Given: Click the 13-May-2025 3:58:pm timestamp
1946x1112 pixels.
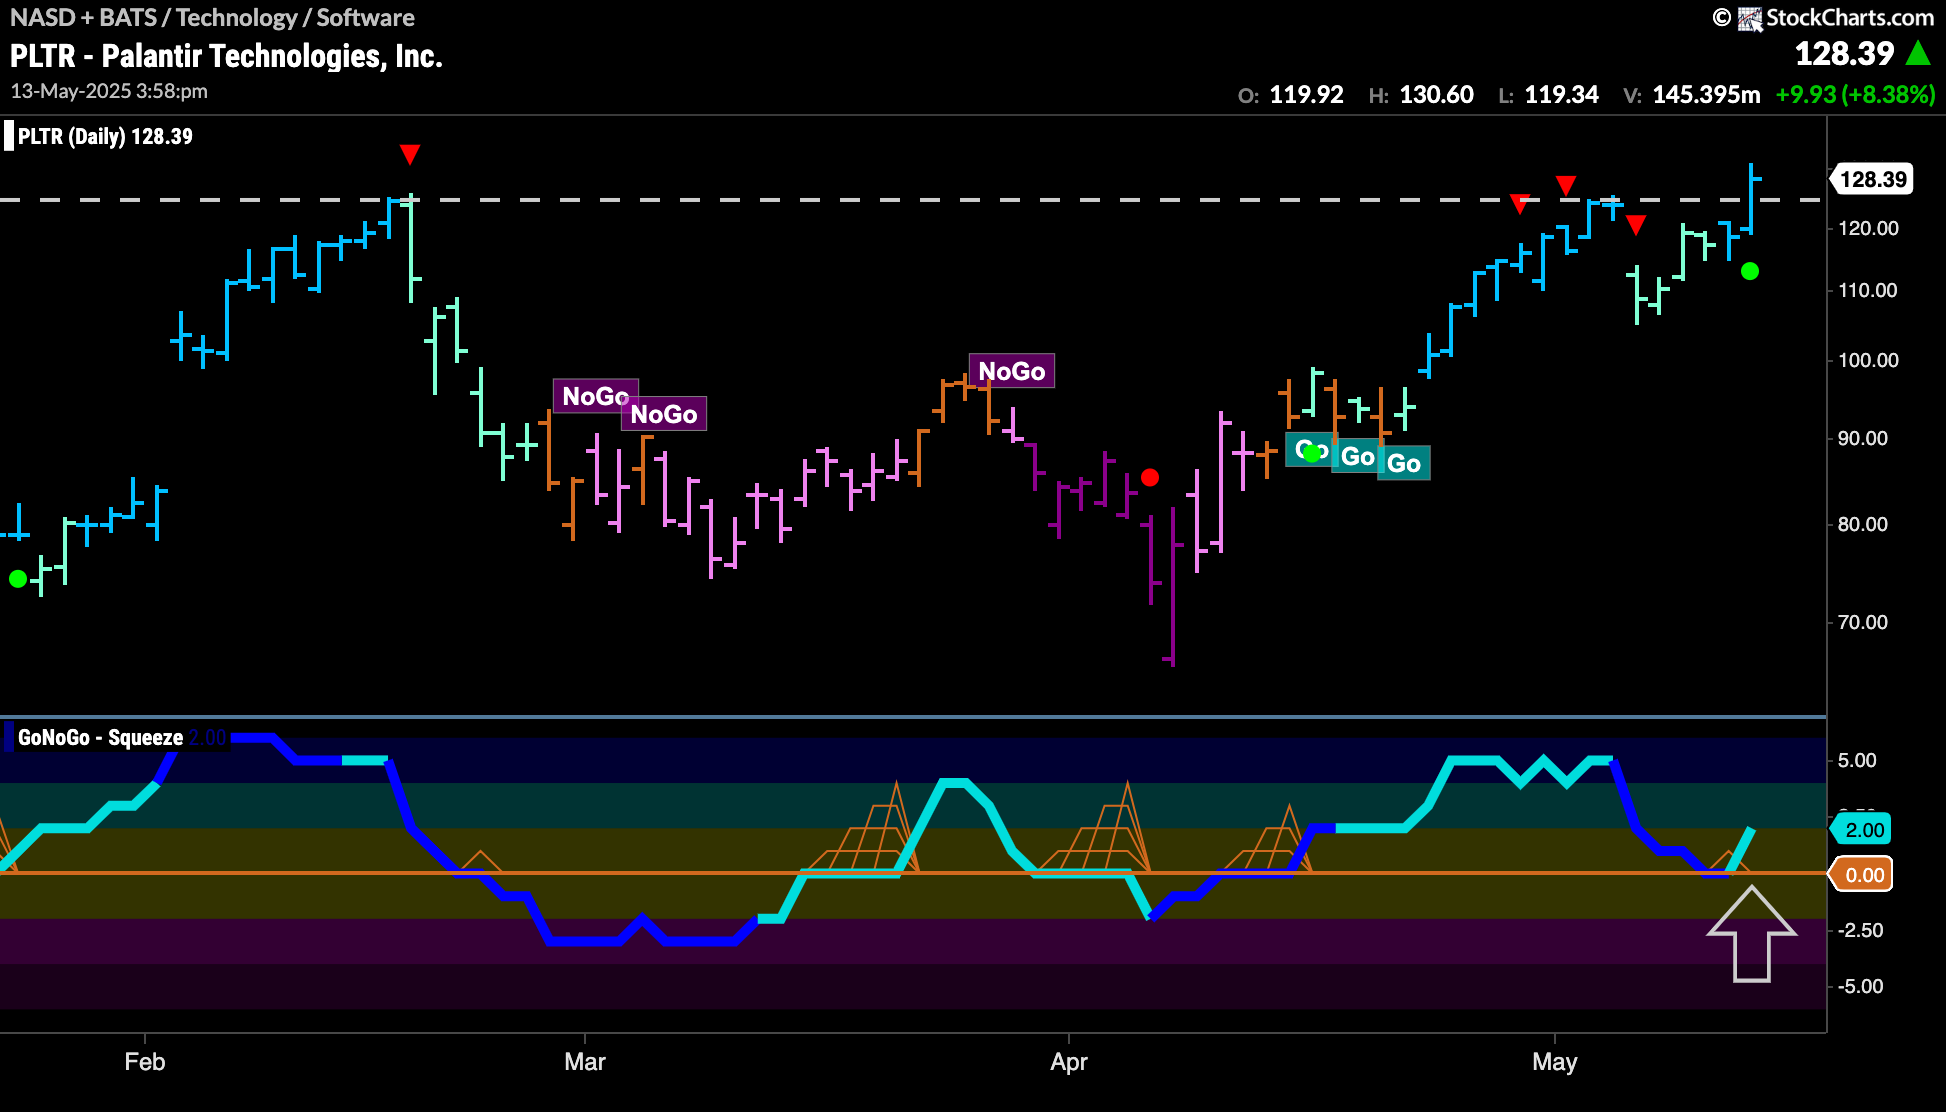Looking at the screenshot, I should point(109,91).
